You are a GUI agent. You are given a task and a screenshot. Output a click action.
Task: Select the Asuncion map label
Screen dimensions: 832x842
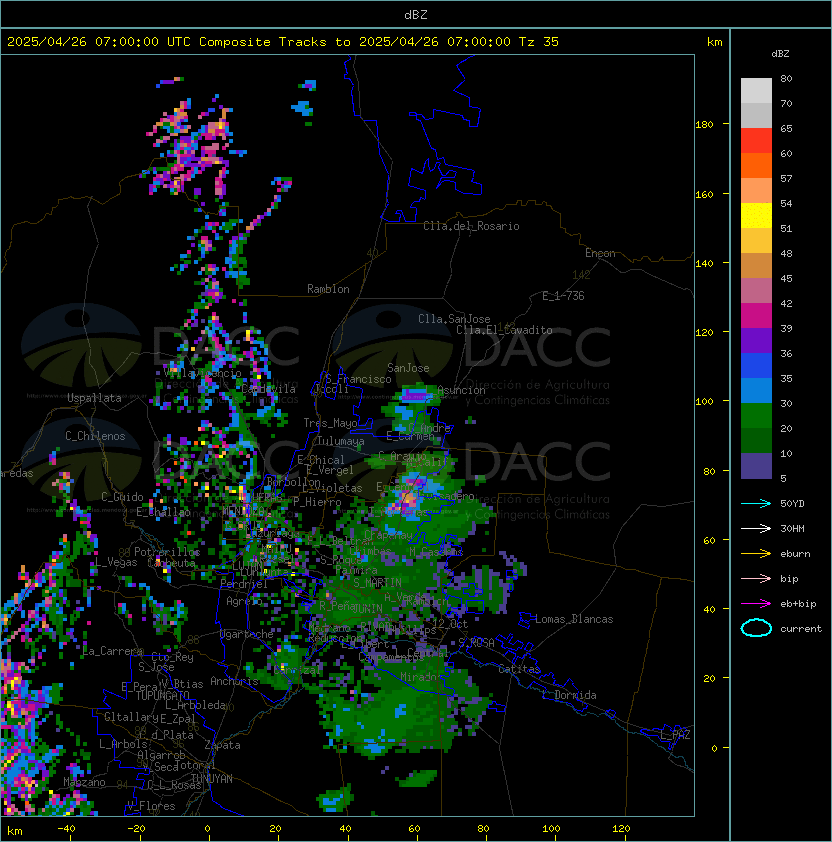coord(461,390)
